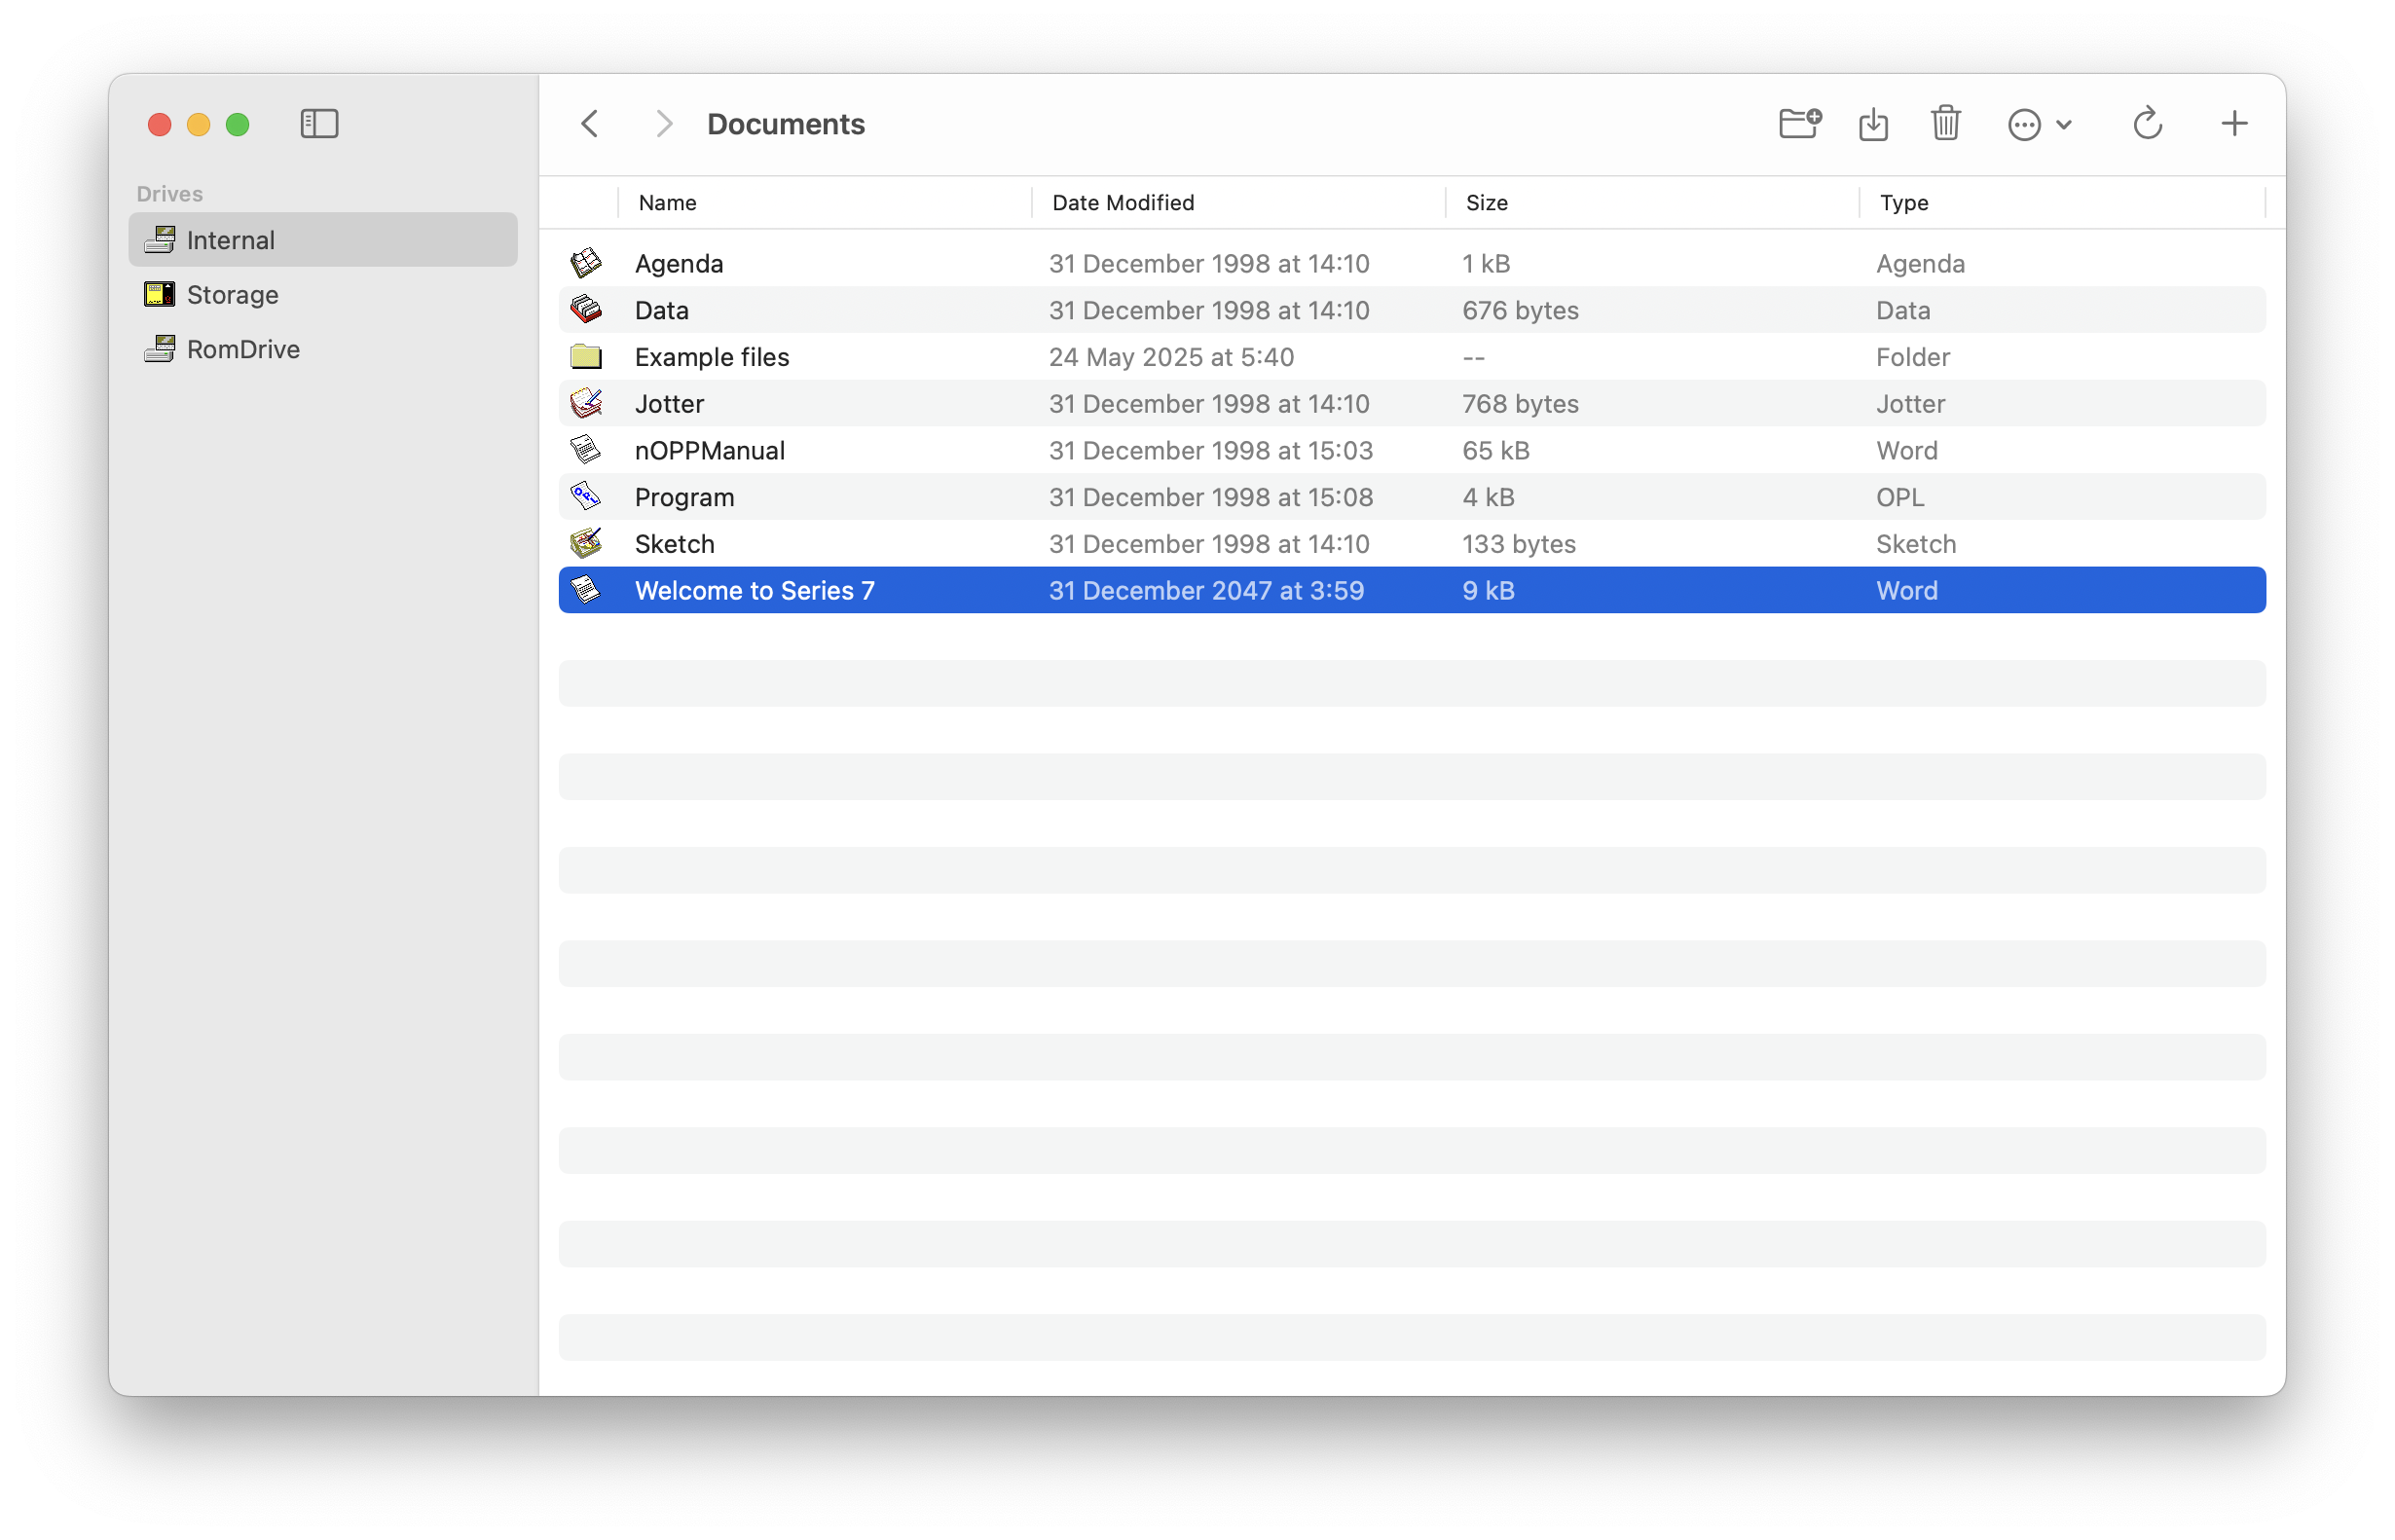The image size is (2395, 1540).
Task: Select the Jotter file name
Action: point(670,404)
